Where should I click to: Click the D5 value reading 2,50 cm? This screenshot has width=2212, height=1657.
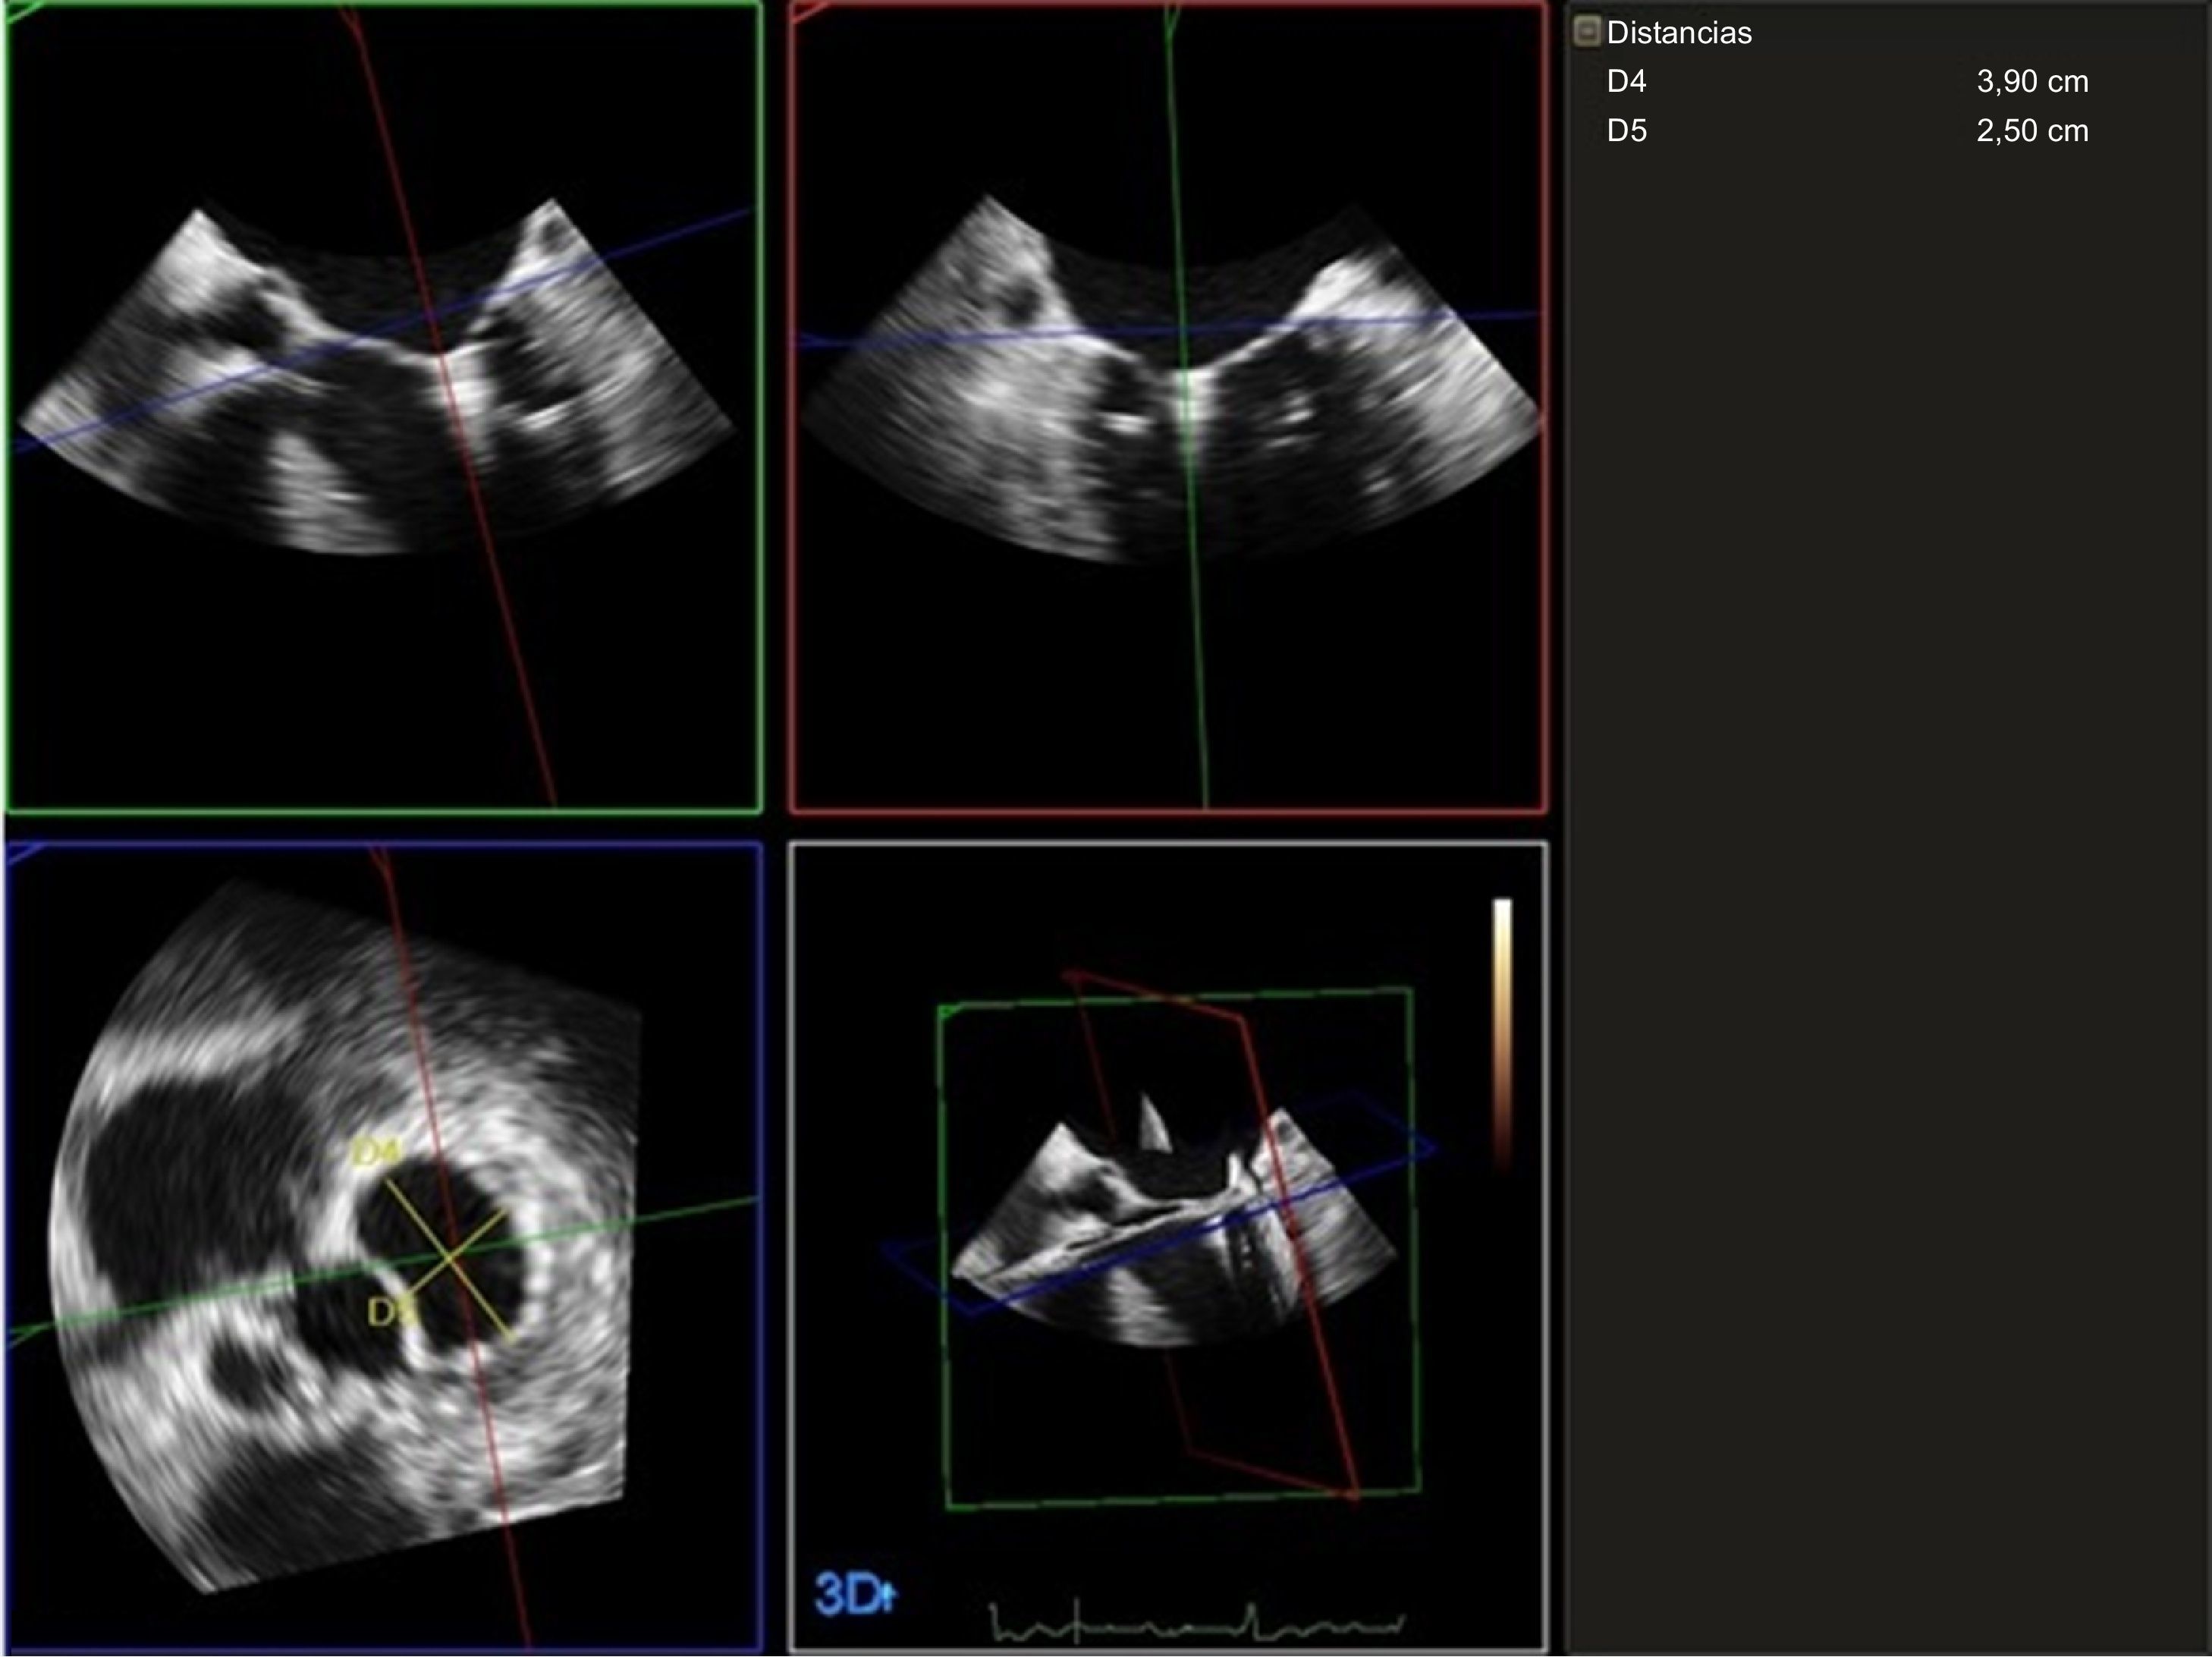coord(2030,131)
